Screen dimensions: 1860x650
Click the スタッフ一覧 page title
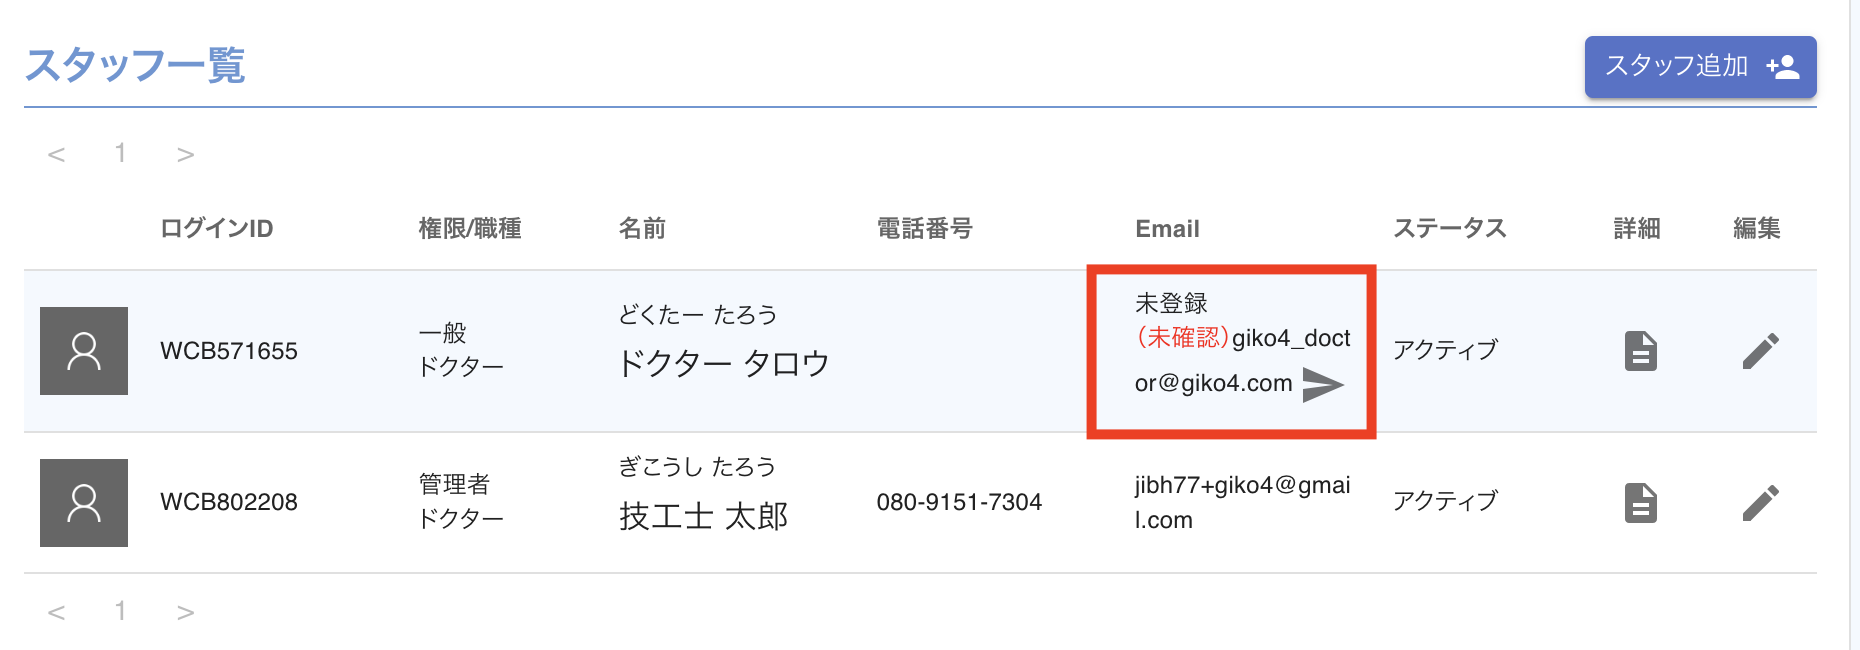pyautogui.click(x=135, y=66)
